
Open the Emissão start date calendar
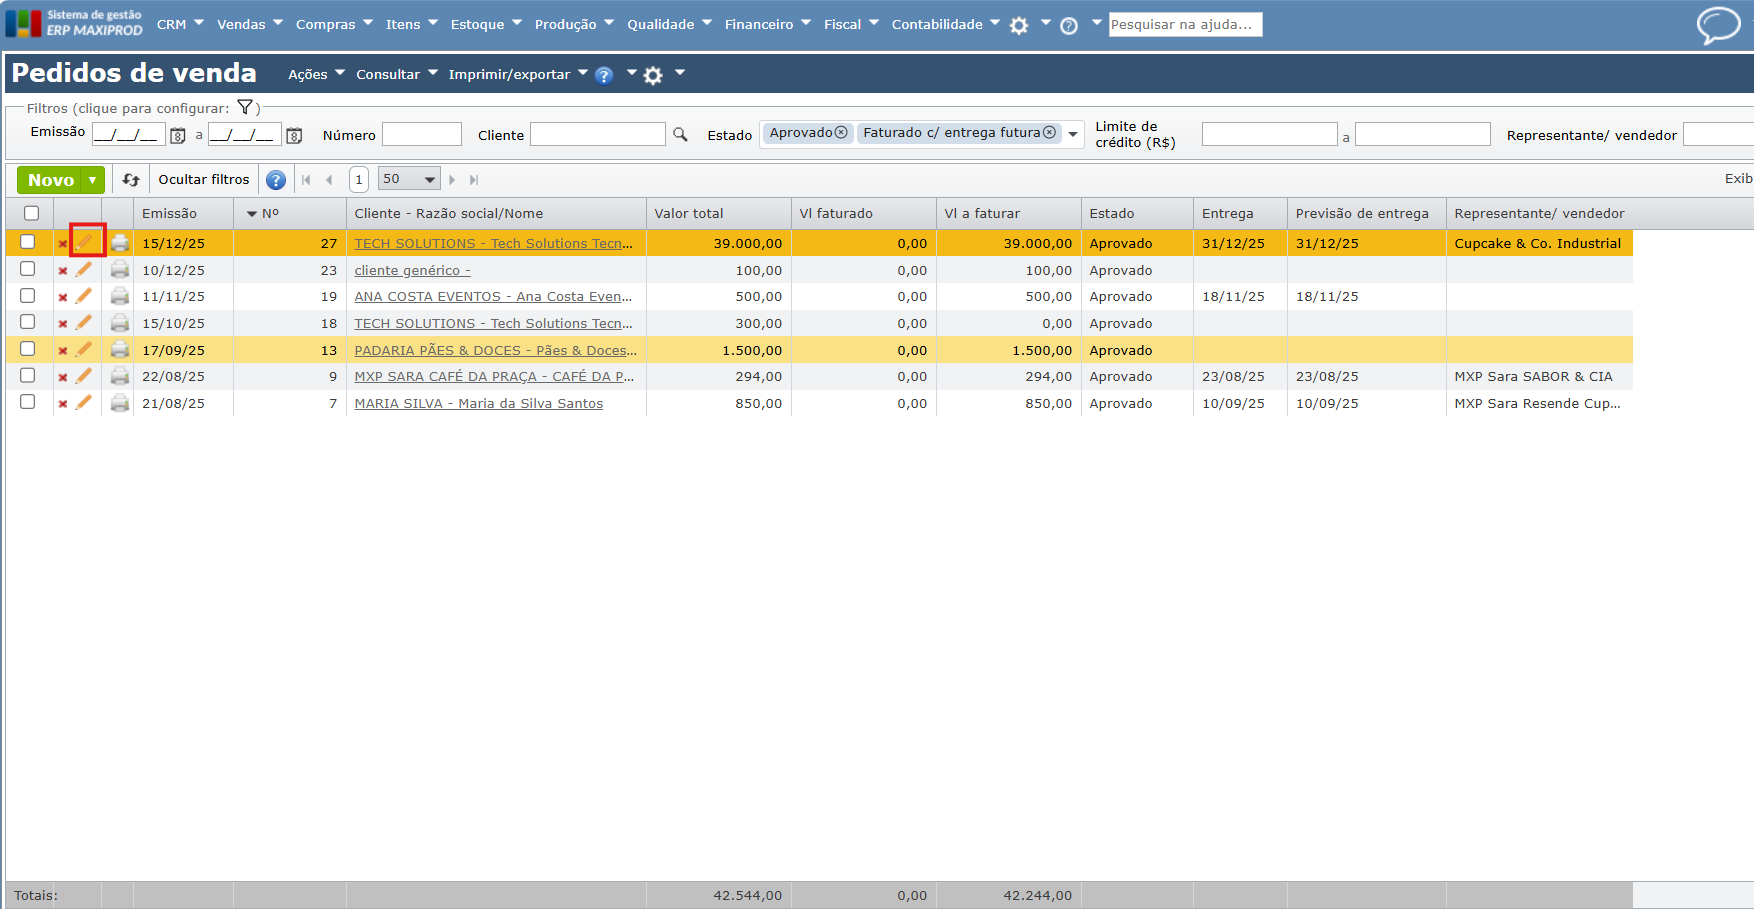(x=178, y=135)
